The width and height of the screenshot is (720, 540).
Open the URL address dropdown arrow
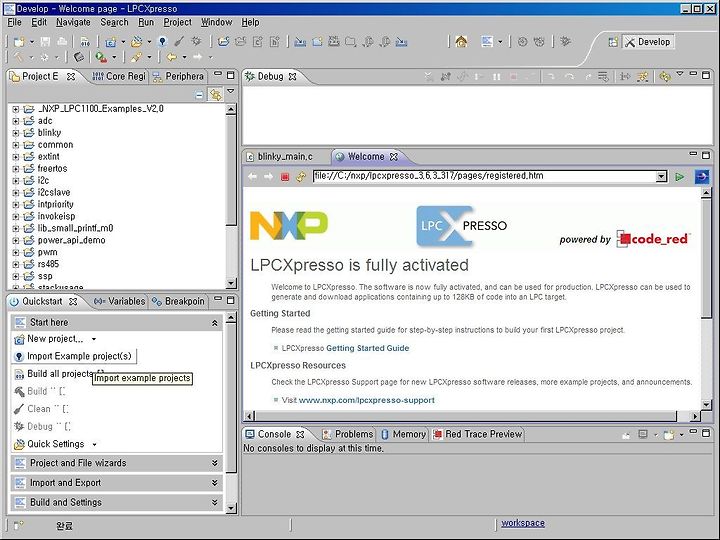click(661, 176)
